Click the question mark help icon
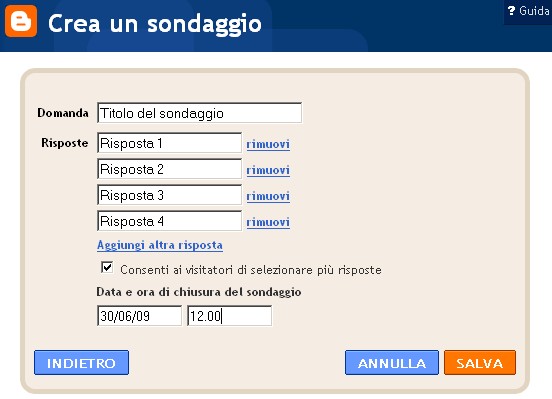The image size is (552, 399). [511, 11]
